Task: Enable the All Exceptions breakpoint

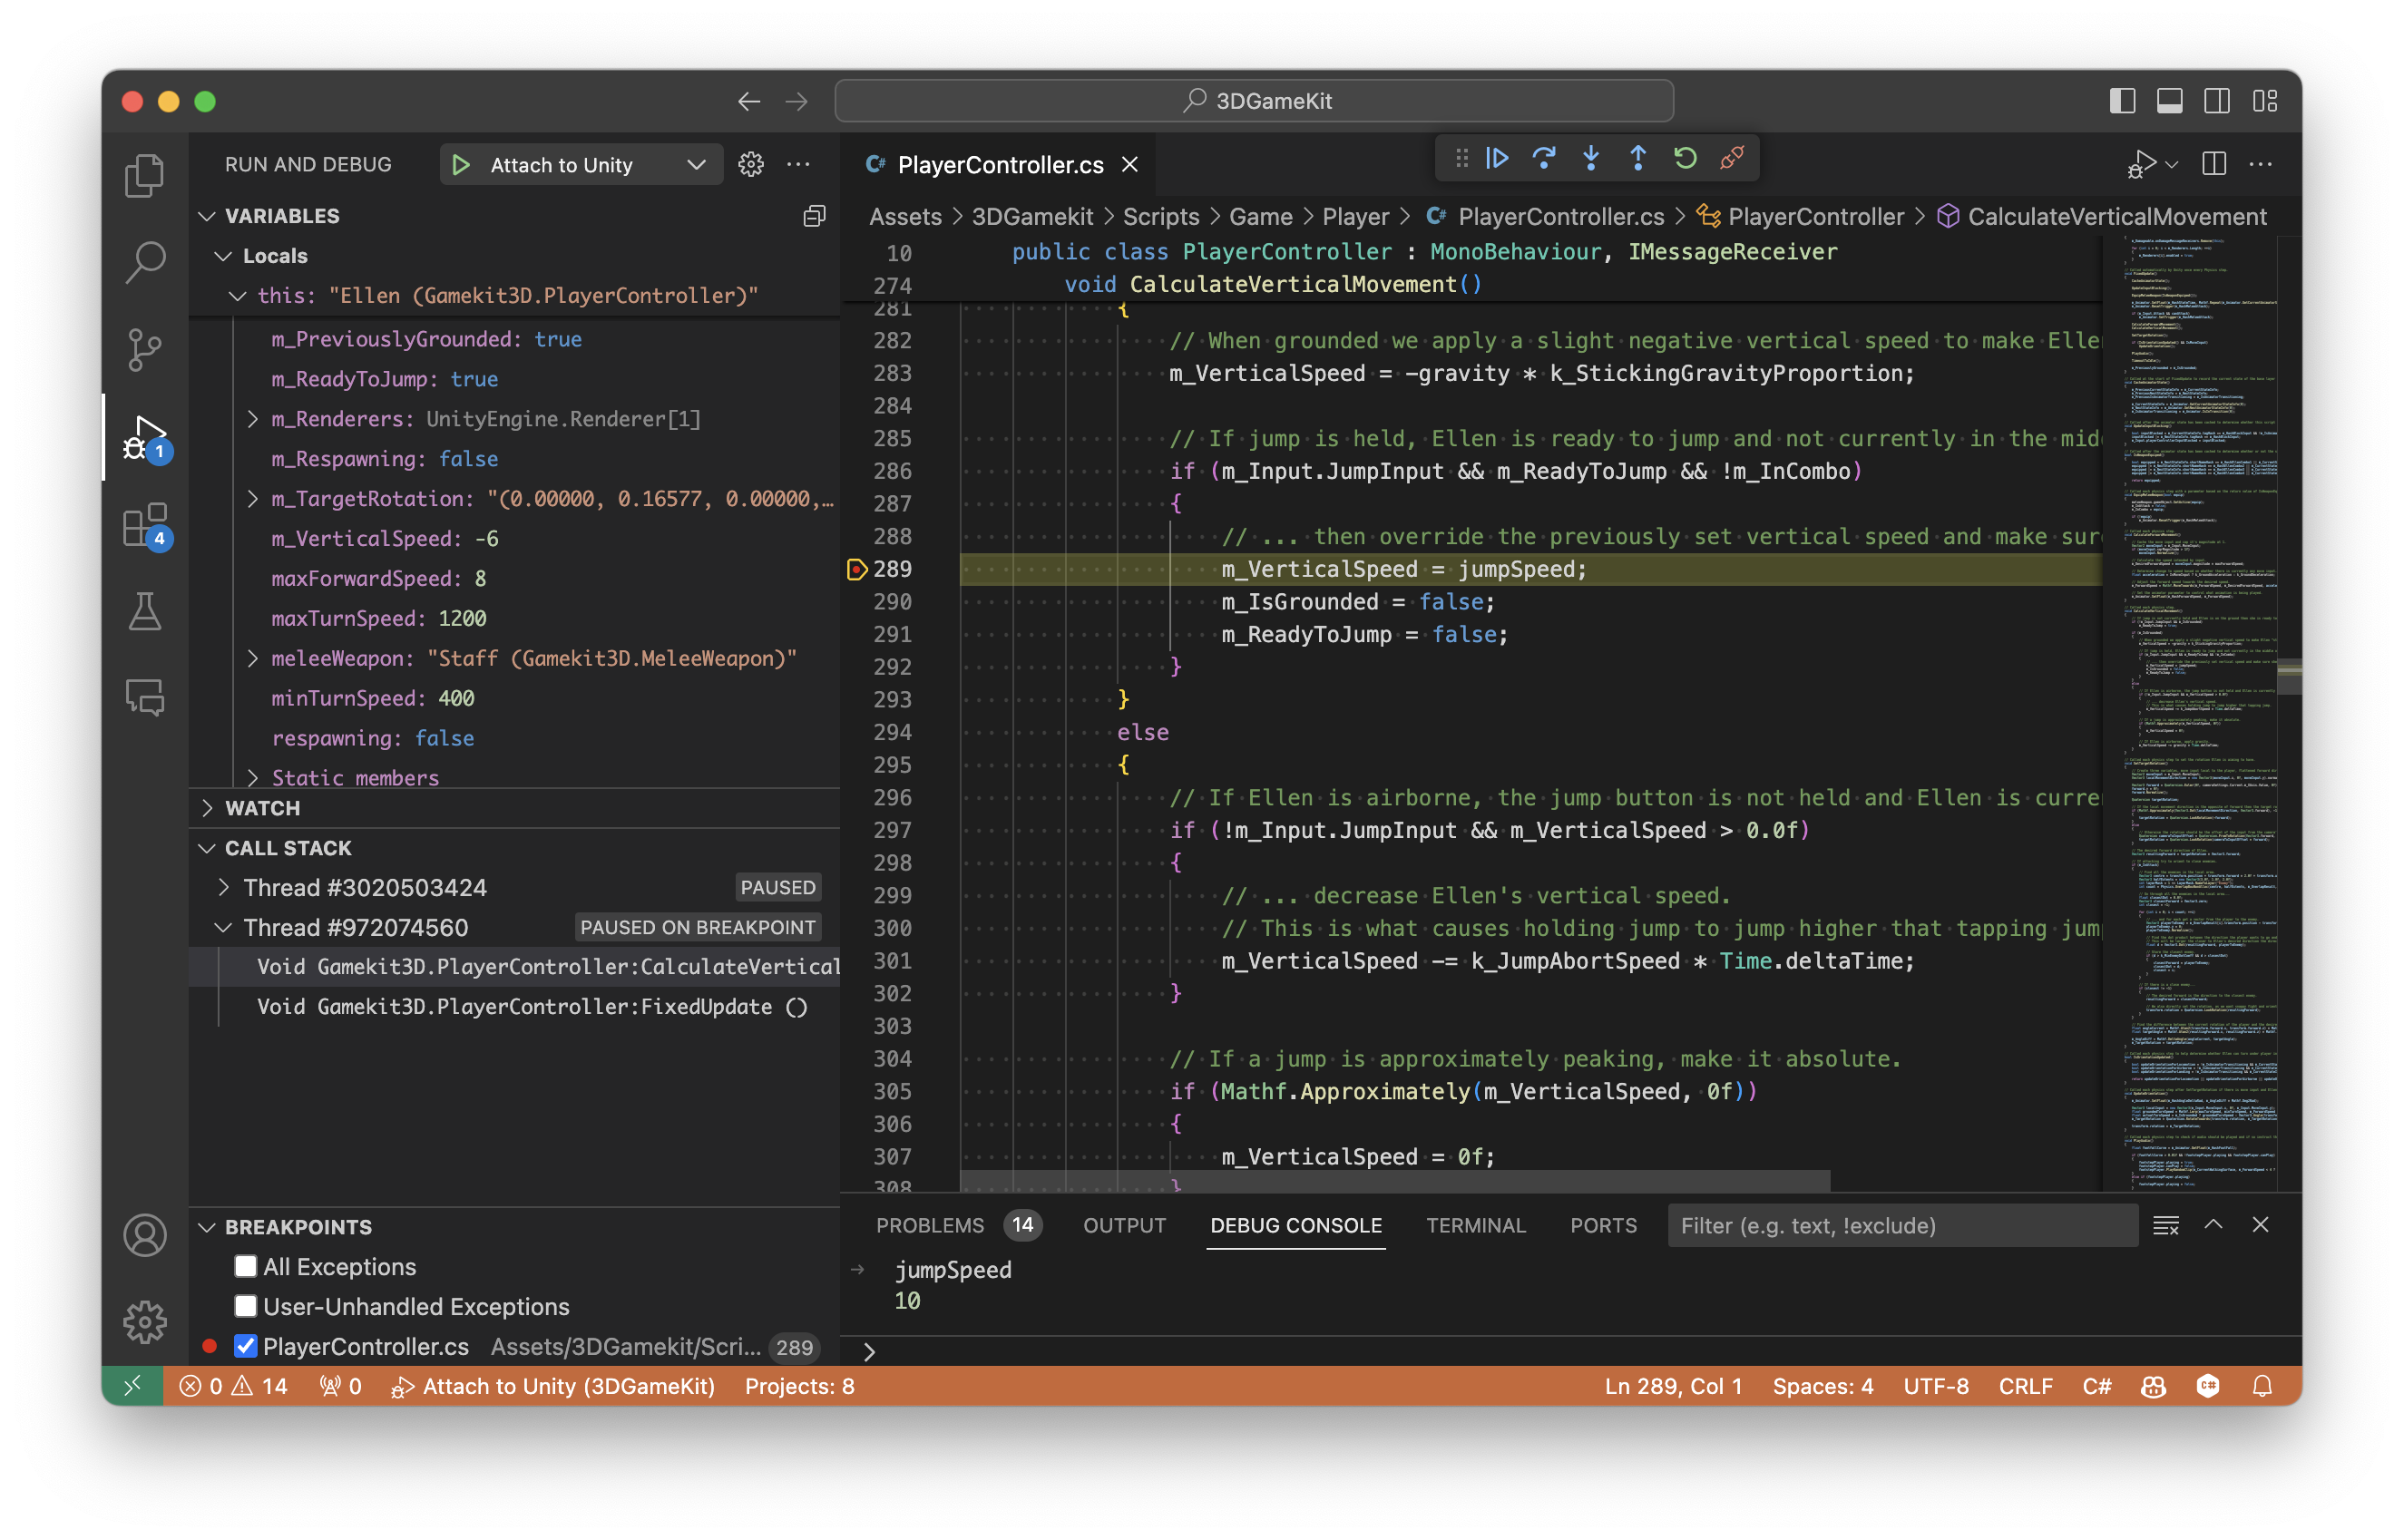Action: tap(245, 1266)
